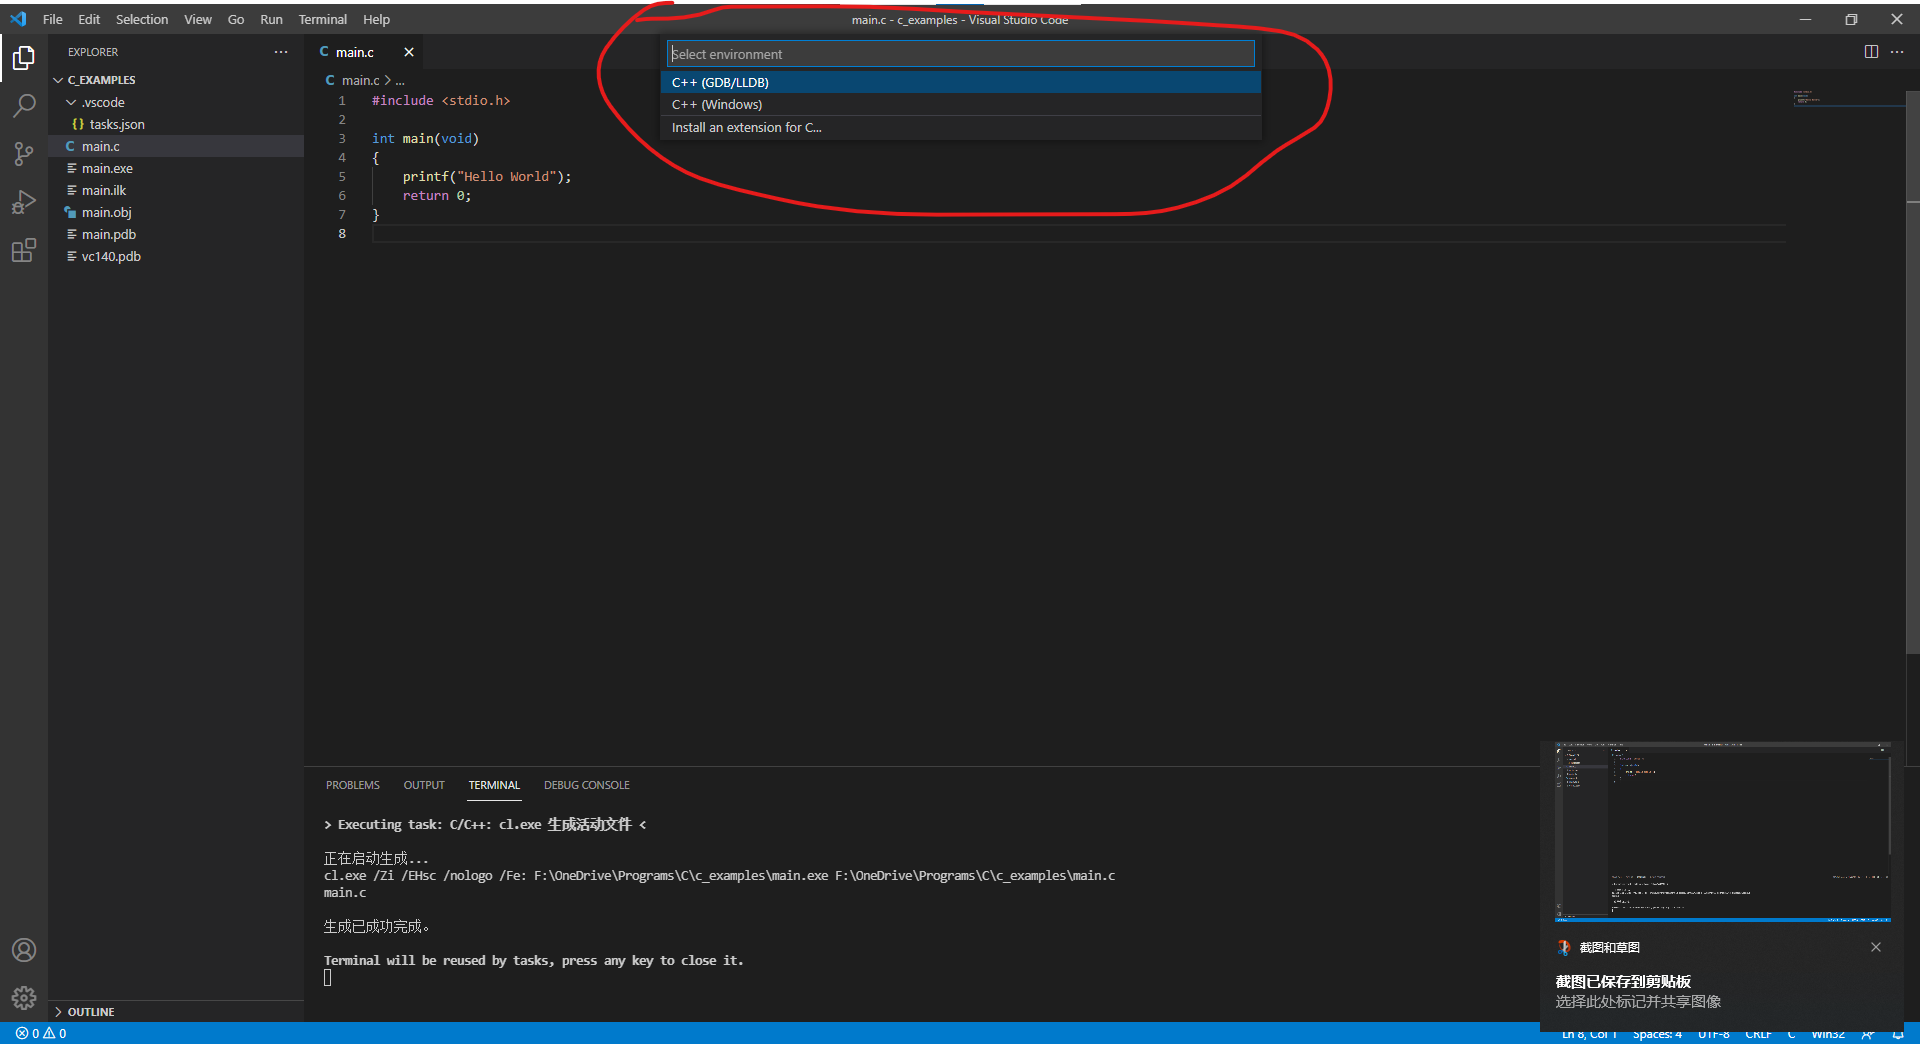Select main.c in the Explorer tree
The width and height of the screenshot is (1920, 1044).
pyautogui.click(x=176, y=146)
